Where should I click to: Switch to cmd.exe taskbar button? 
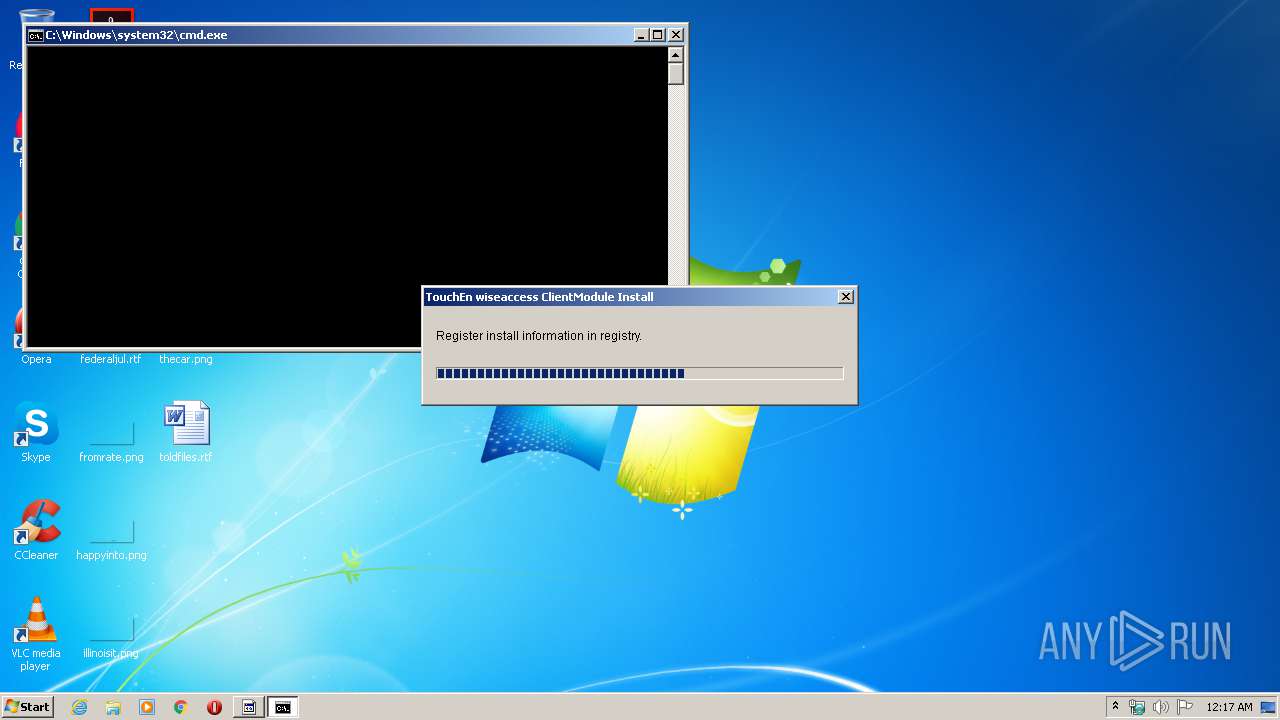[x=283, y=707]
